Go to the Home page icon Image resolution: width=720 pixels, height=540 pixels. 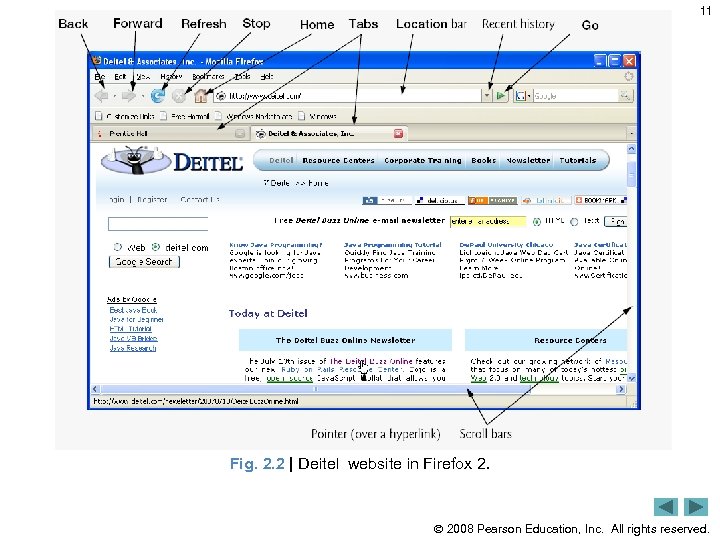[x=201, y=96]
